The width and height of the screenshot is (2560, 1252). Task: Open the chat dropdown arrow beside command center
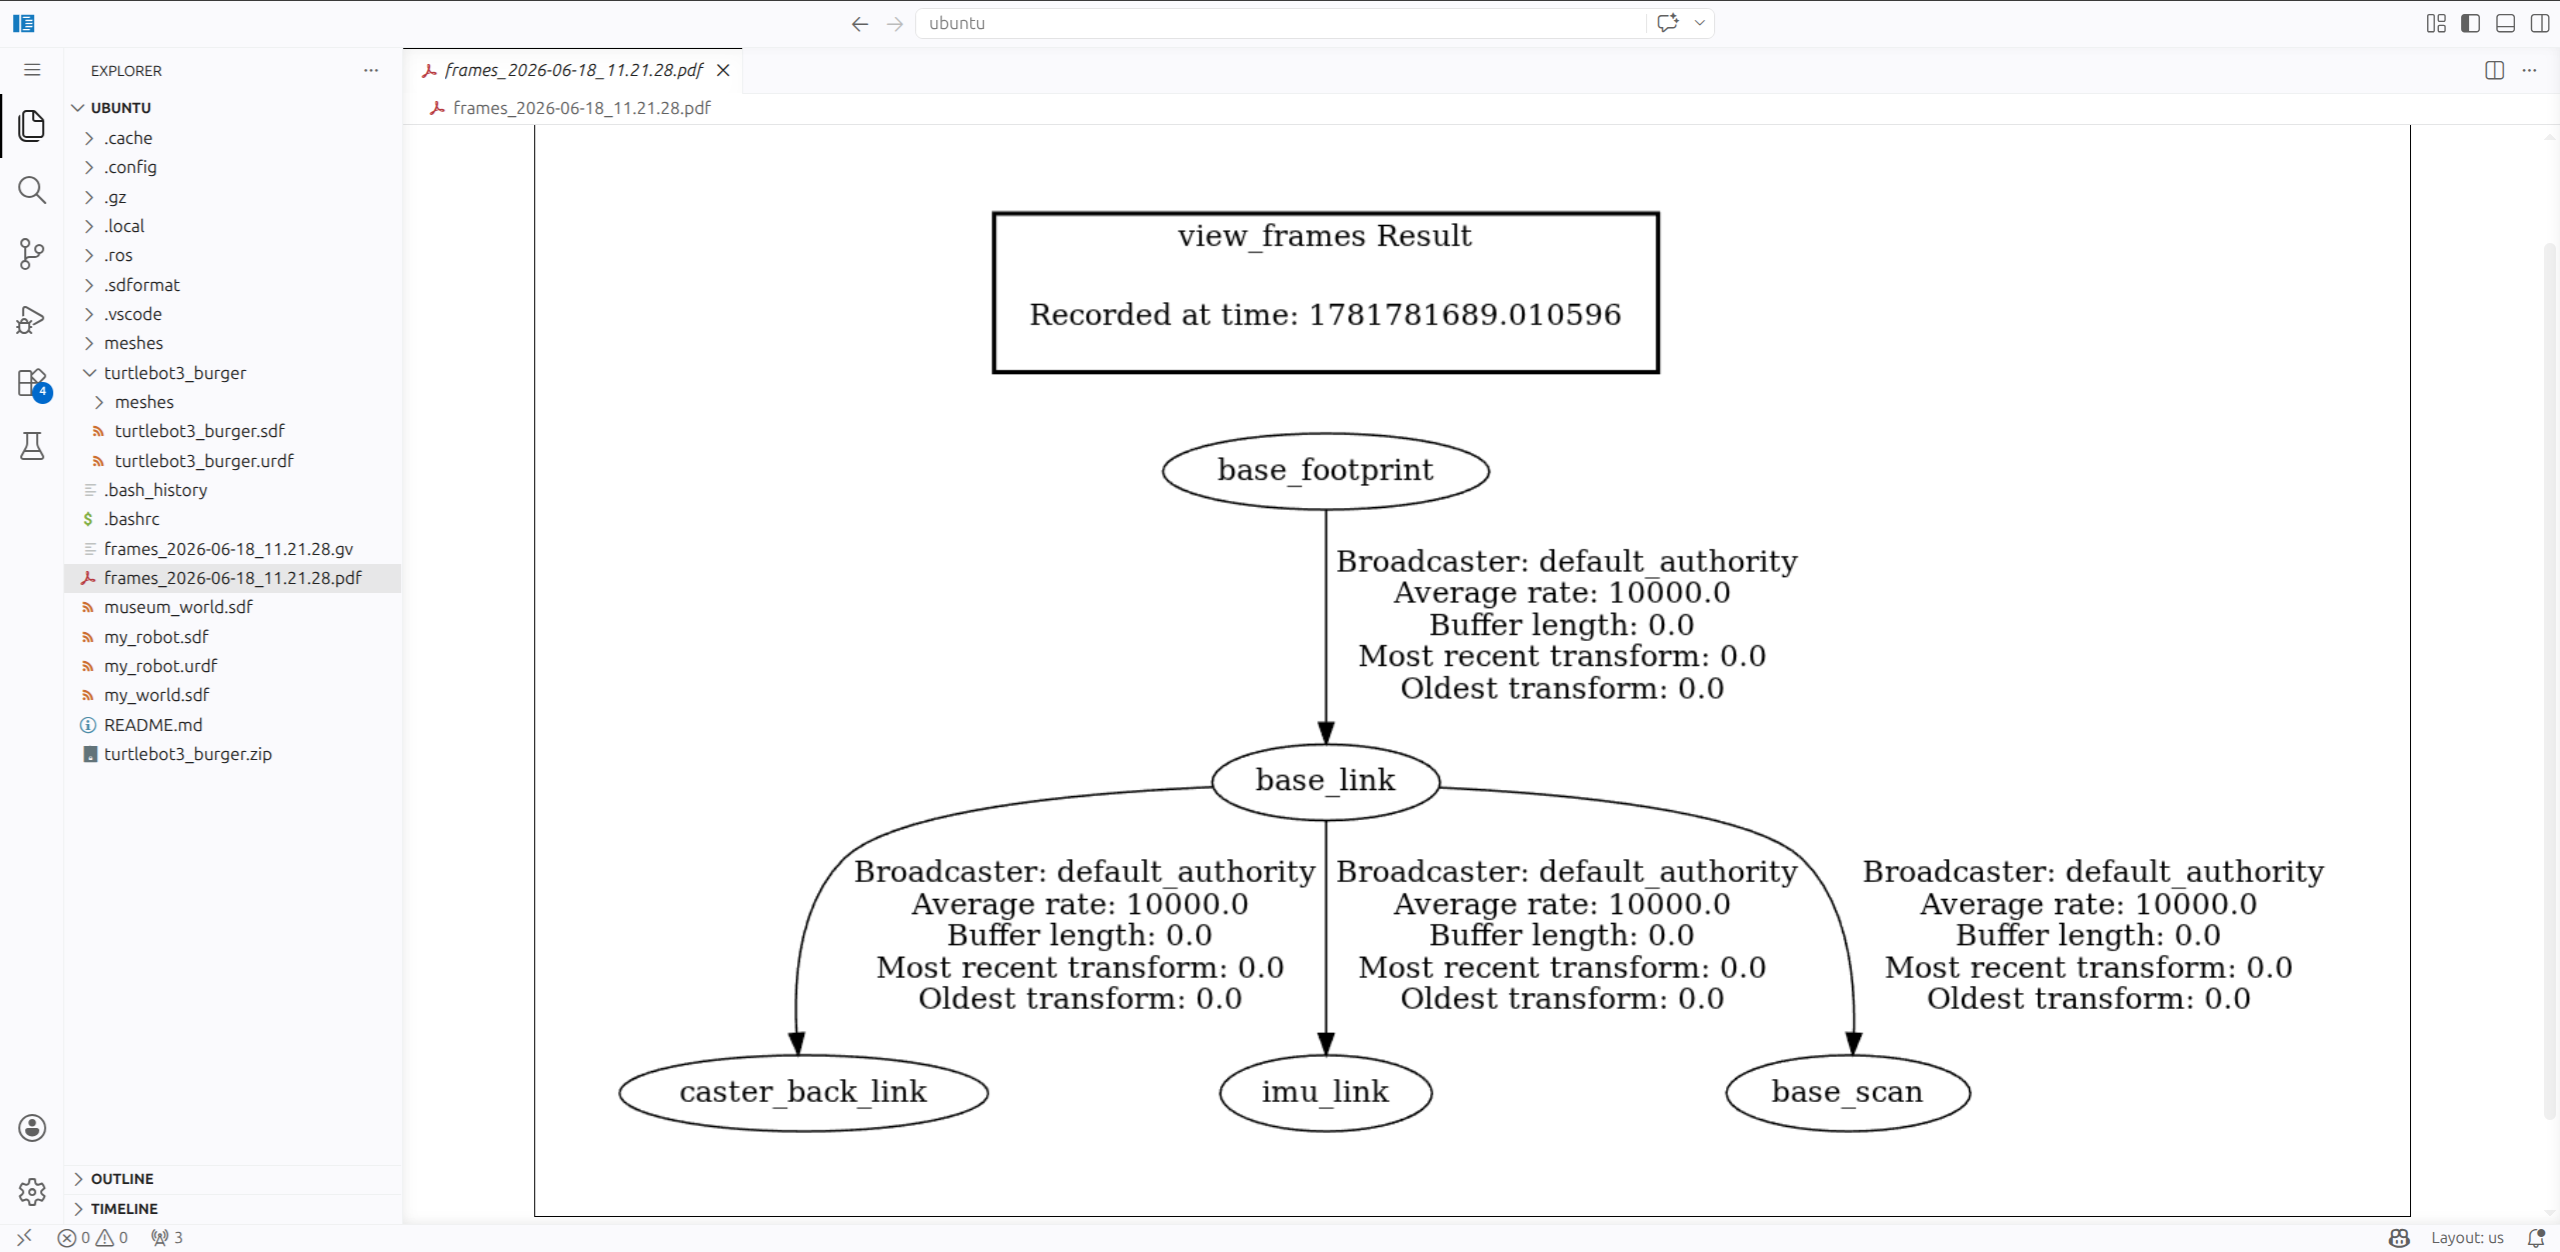click(x=1699, y=23)
